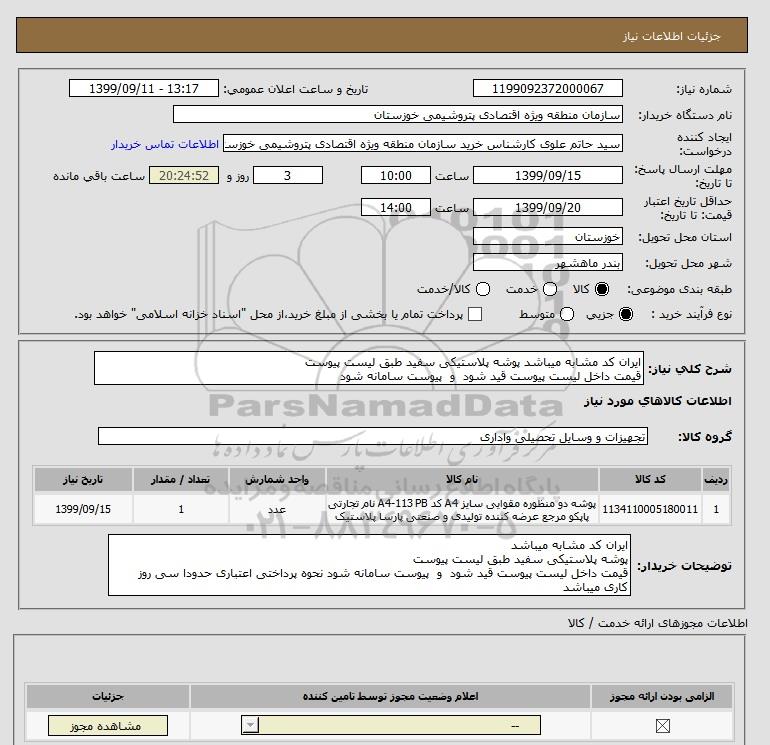770x745 pixels.
Task: Click the کد کالا column header
Action: click(x=650, y=479)
